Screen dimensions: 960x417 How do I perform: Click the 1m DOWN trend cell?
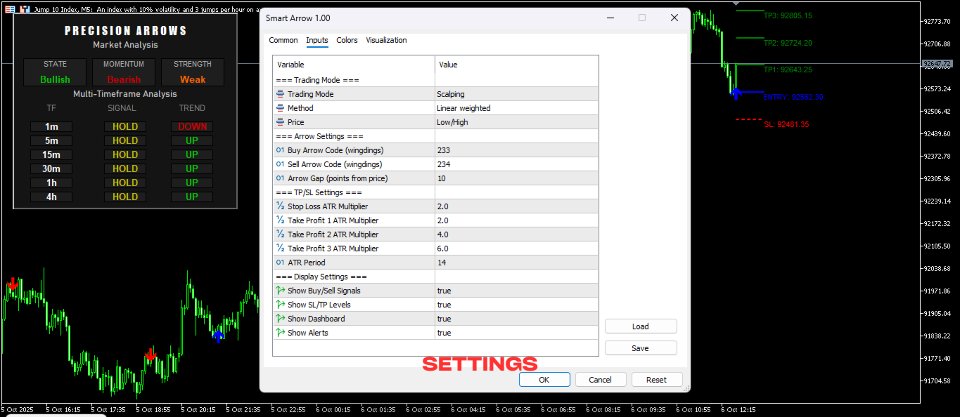coord(192,127)
